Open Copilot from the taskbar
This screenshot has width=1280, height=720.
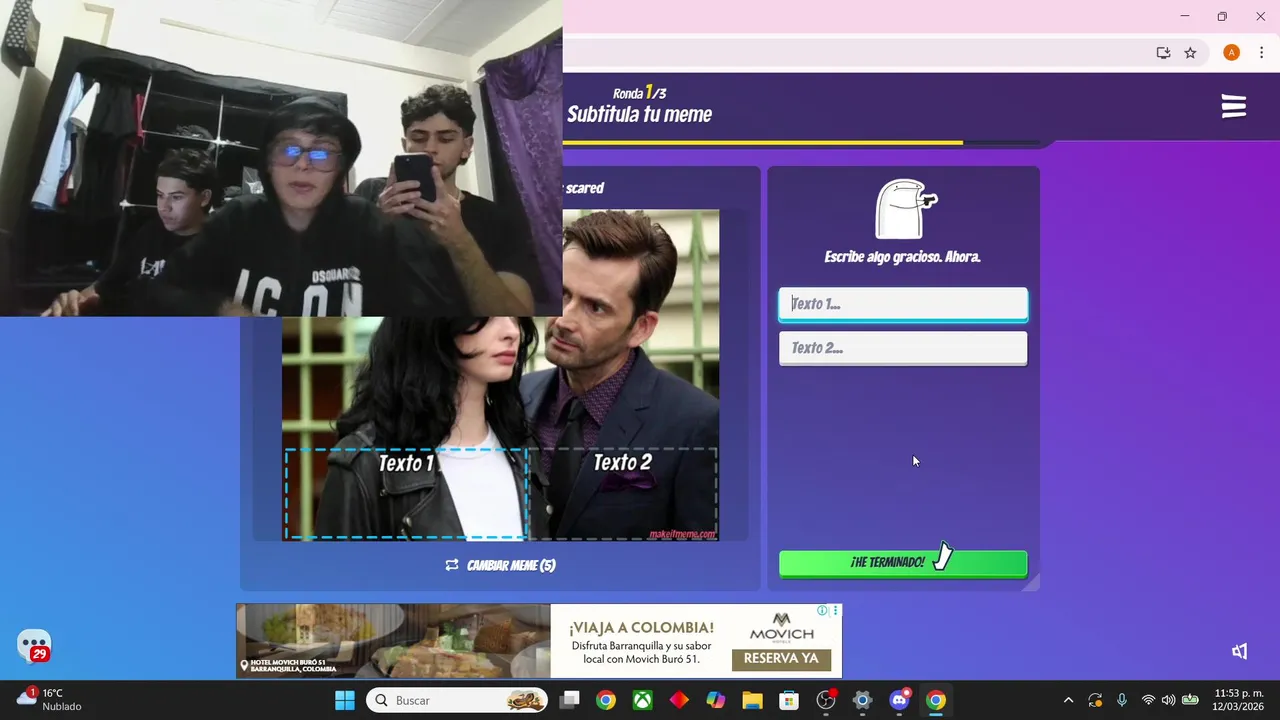coord(716,700)
